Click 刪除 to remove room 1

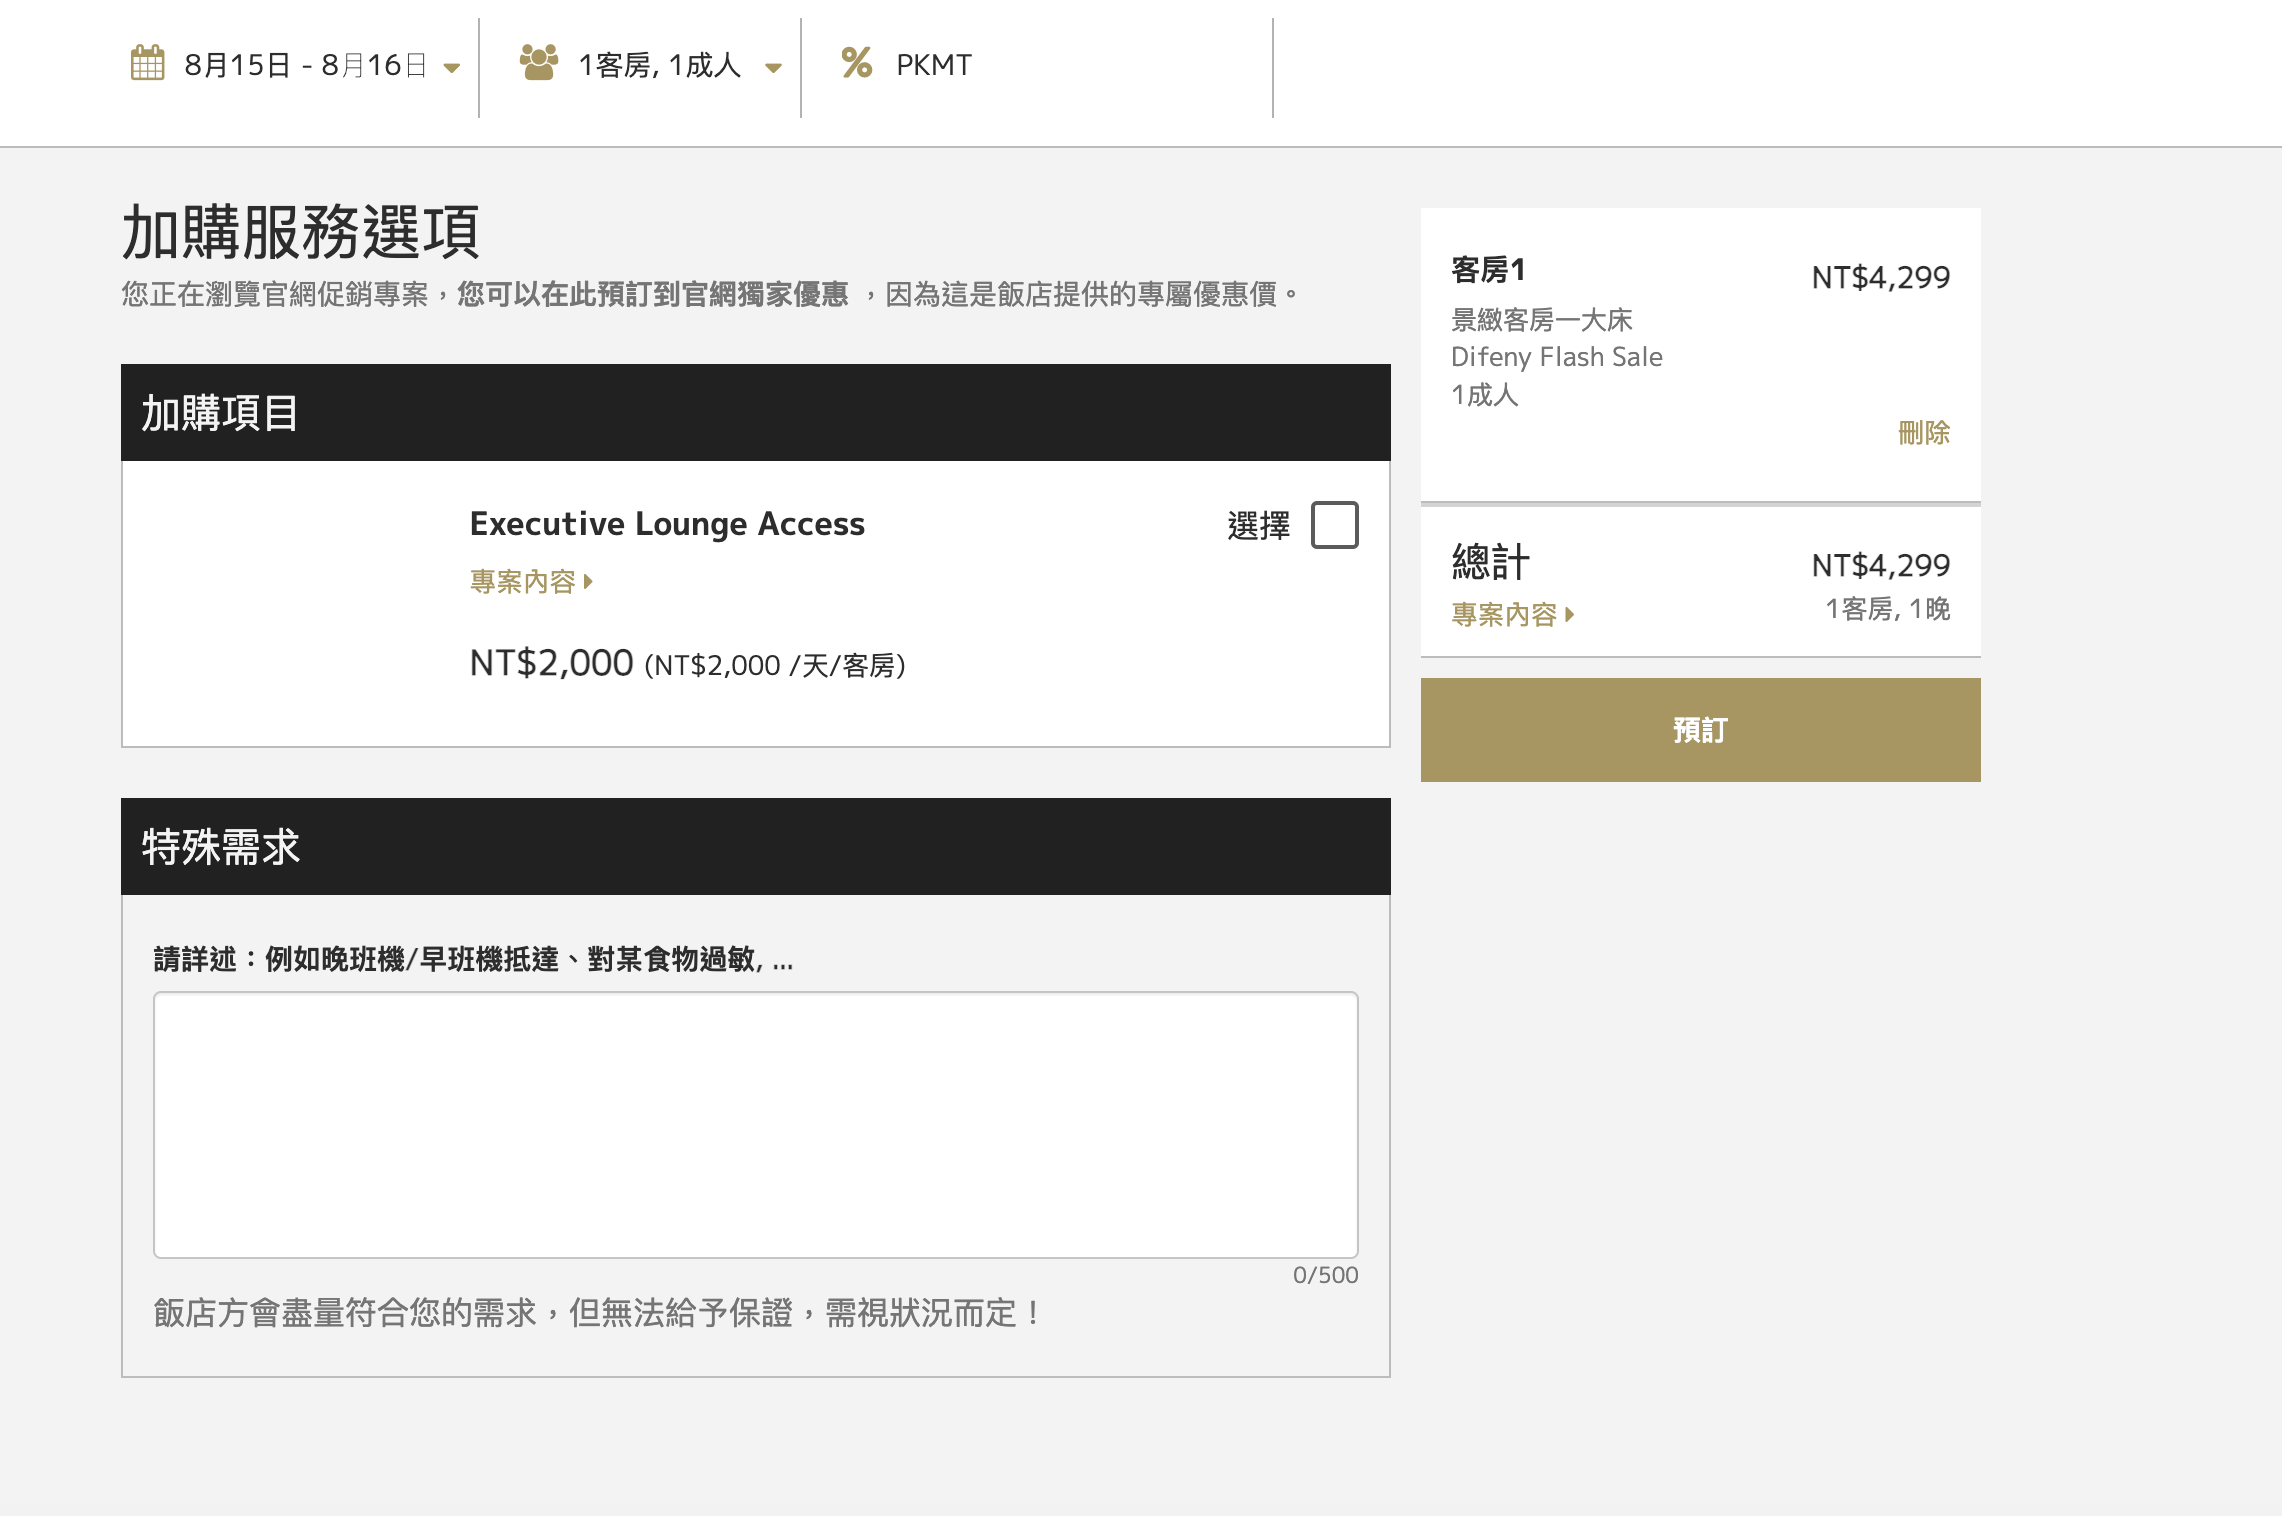coord(1924,433)
